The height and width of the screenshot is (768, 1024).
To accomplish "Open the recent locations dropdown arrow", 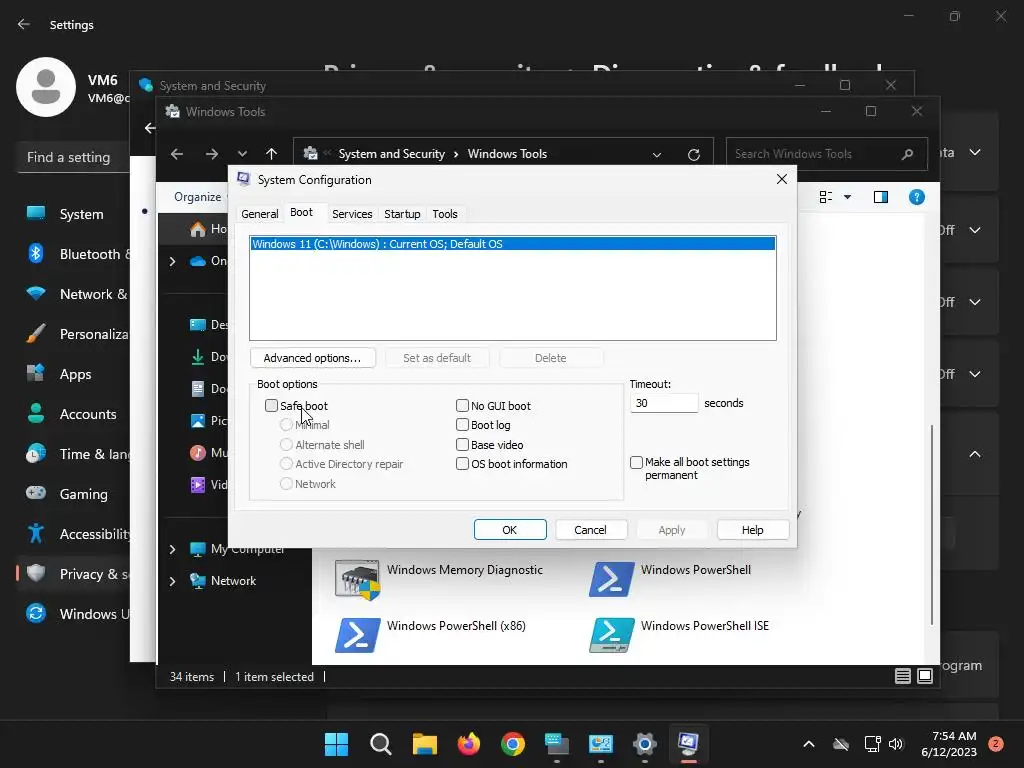I will click(242, 154).
